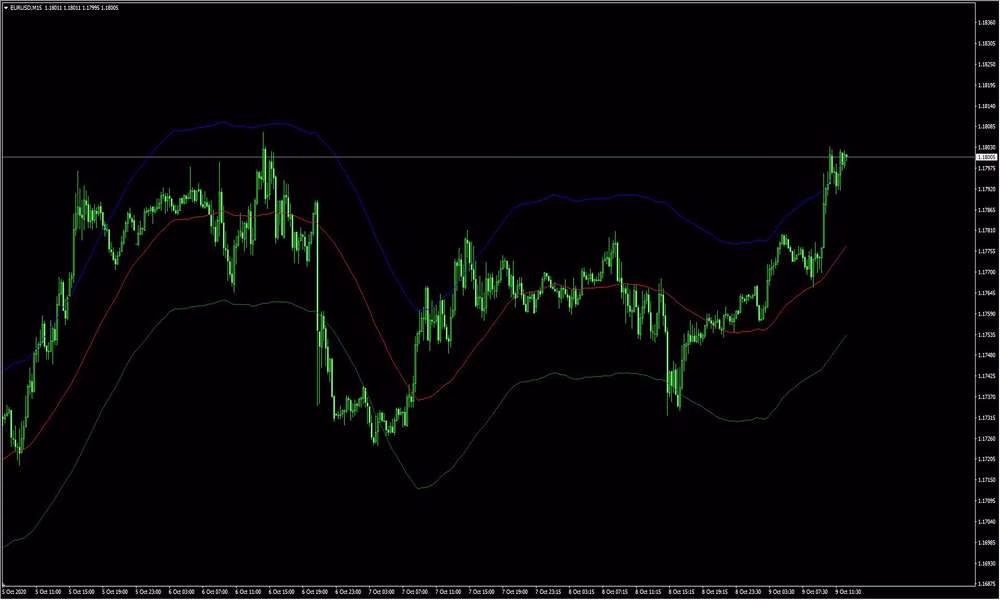Image resolution: width=1000 pixels, height=600 pixels.
Task: Click the '7 Oct 07:00' time label
Action: 415,592
